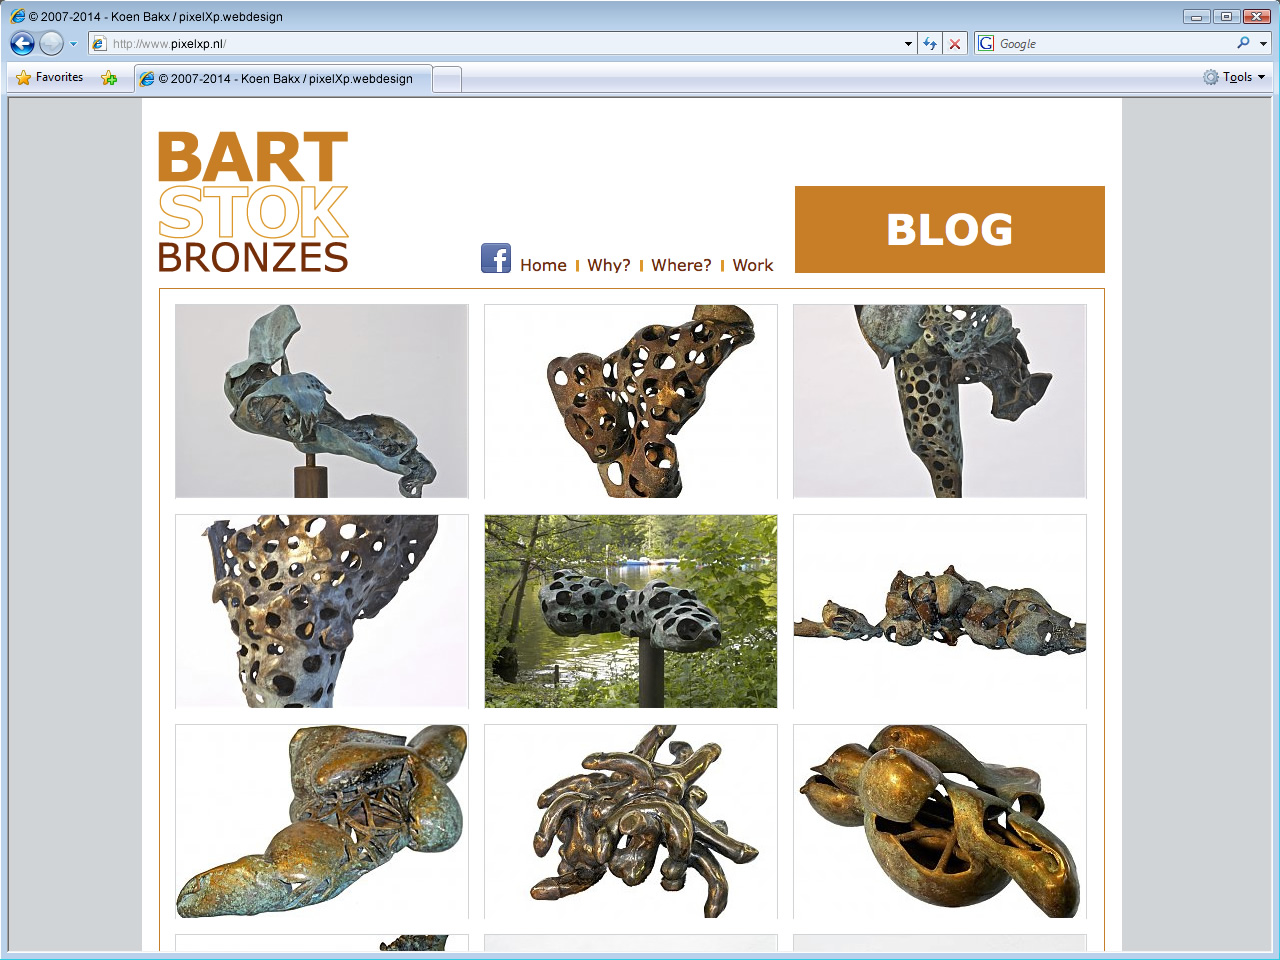The image size is (1280, 960).
Task: Open the brown perforated bronze thumbnail
Action: tap(631, 401)
